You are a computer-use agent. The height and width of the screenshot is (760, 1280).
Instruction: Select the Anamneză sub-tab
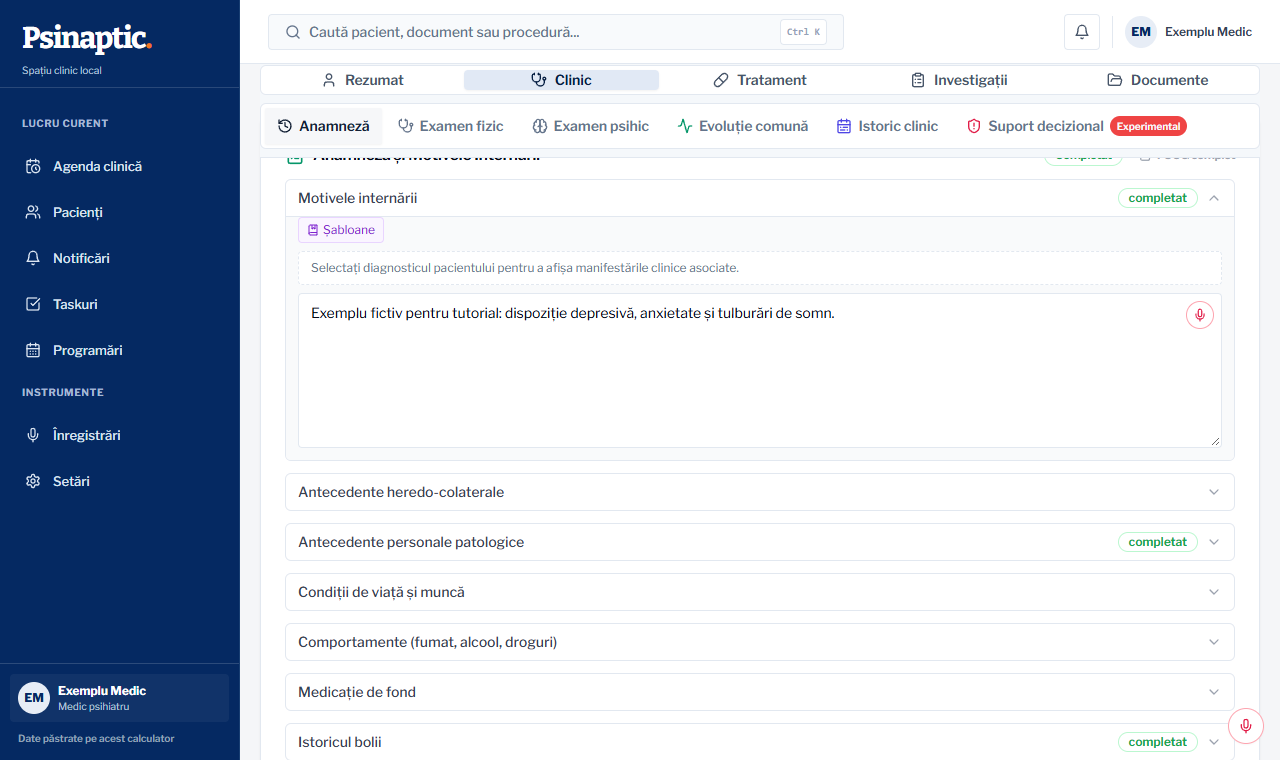tap(324, 126)
